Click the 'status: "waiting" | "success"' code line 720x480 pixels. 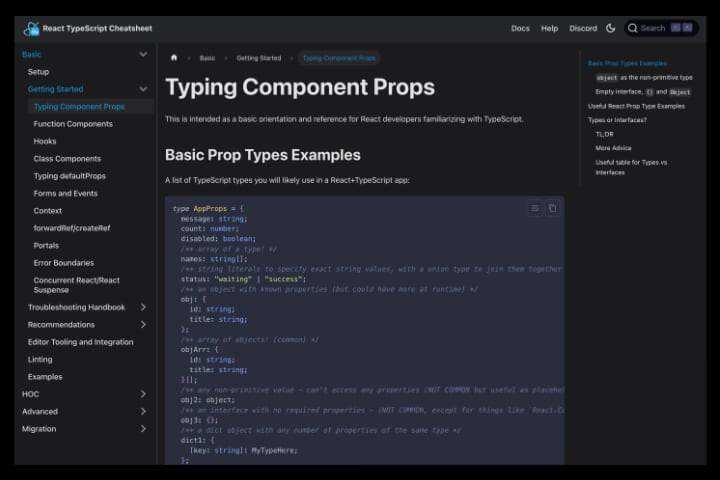coord(243,279)
